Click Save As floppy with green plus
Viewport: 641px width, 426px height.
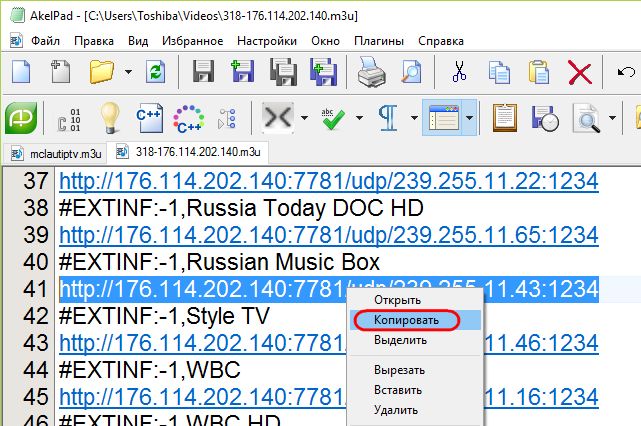point(242,72)
